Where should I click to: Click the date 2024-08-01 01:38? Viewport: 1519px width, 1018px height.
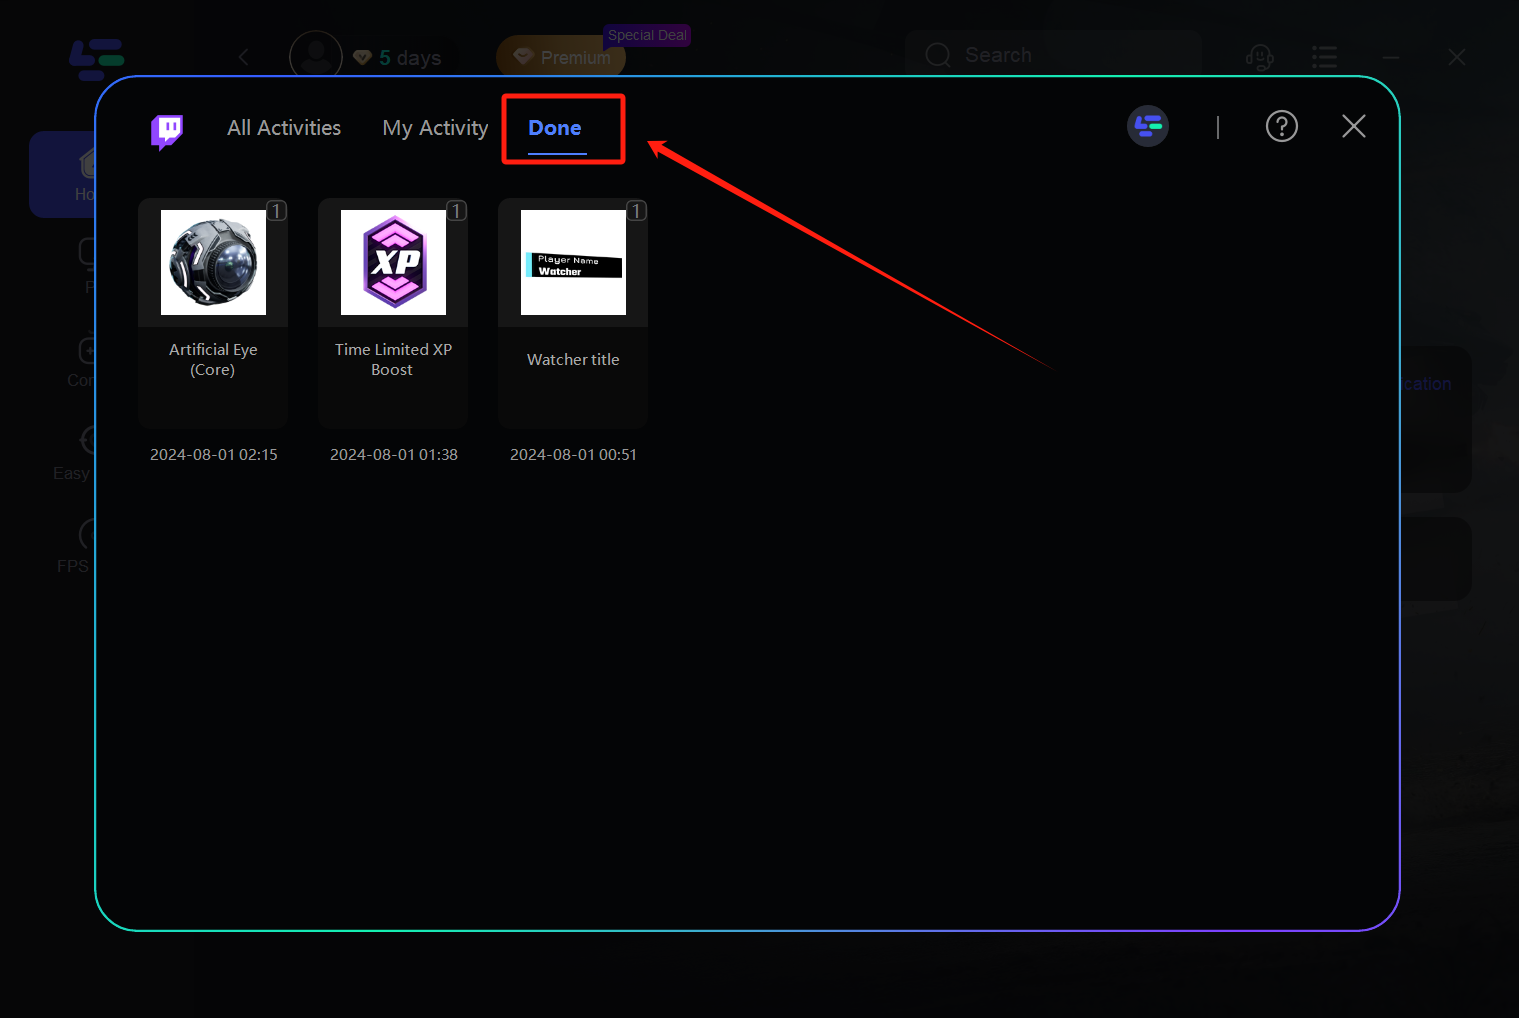tap(394, 454)
